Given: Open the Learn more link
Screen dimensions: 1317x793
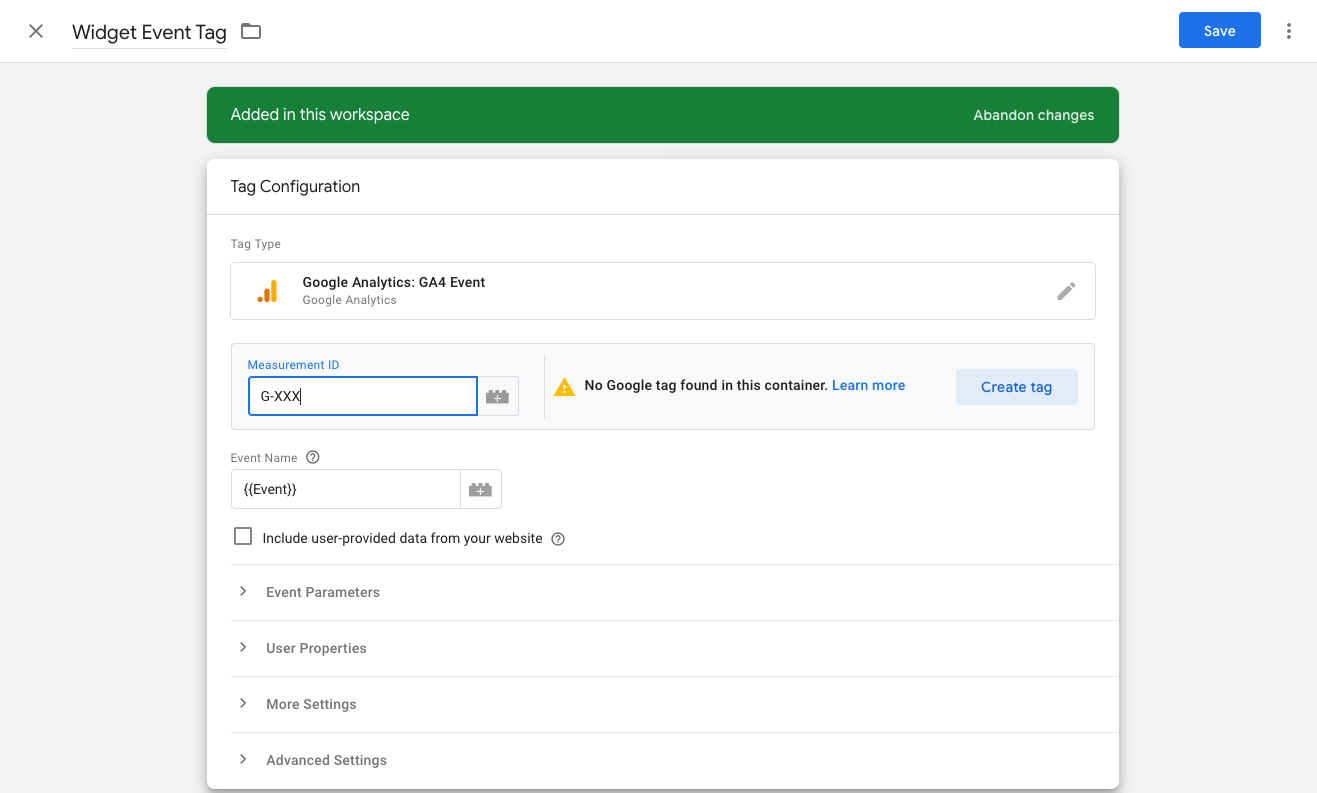Looking at the screenshot, I should pos(868,385).
